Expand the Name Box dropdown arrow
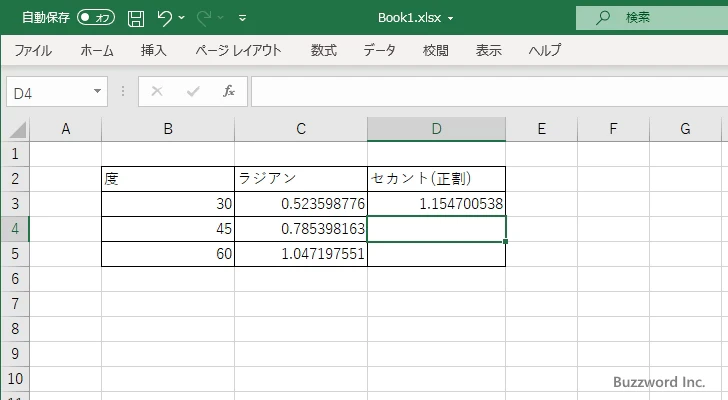Screen dimensions: 728x400 click(98, 91)
